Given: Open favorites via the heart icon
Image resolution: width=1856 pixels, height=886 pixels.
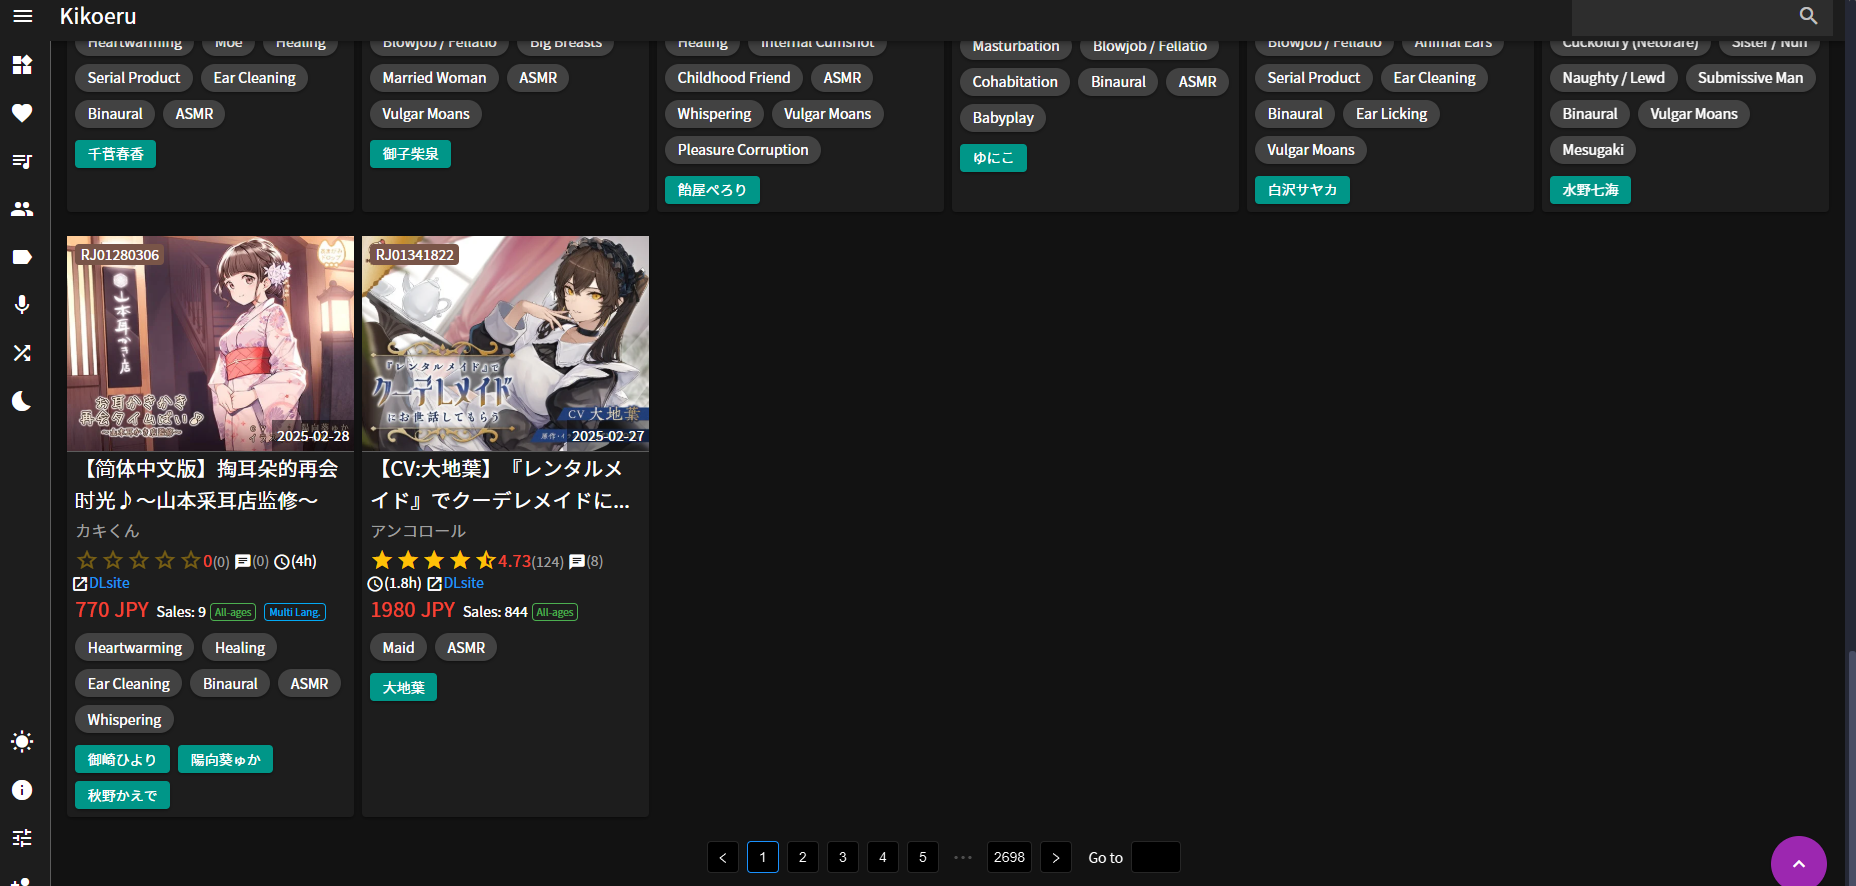Looking at the screenshot, I should click(x=22, y=113).
